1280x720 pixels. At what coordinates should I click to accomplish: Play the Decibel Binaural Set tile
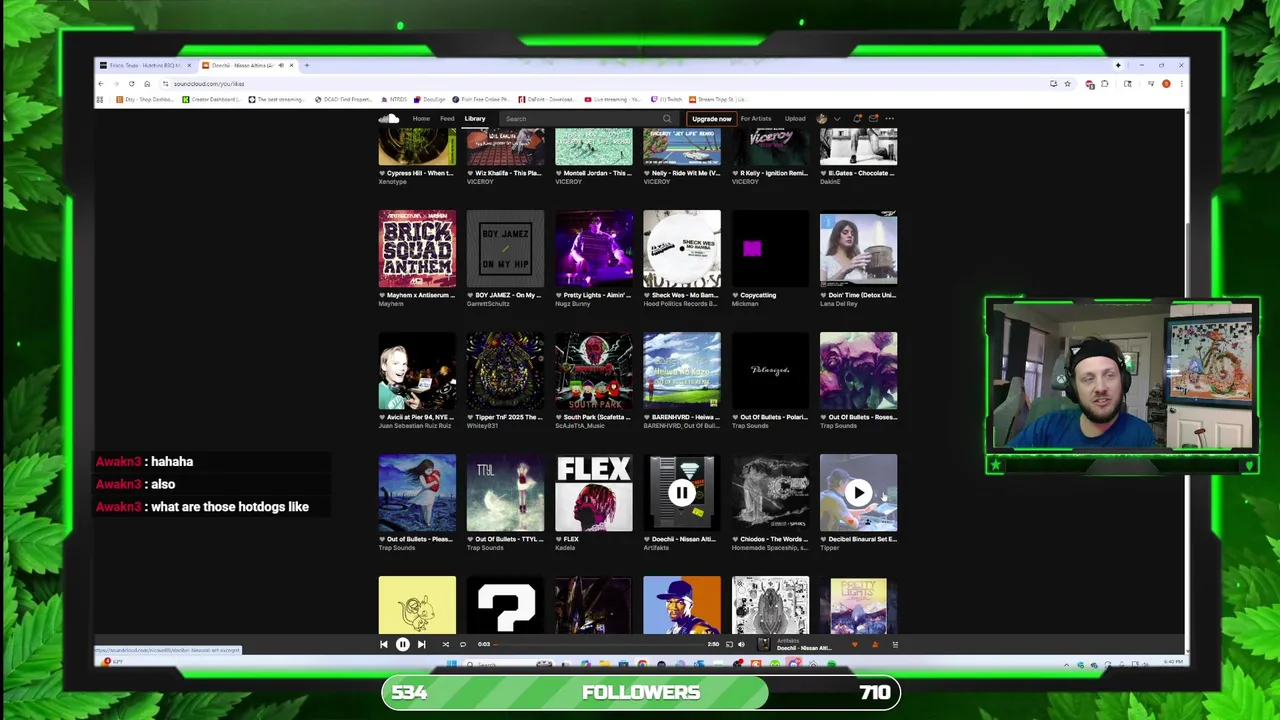[859, 492]
